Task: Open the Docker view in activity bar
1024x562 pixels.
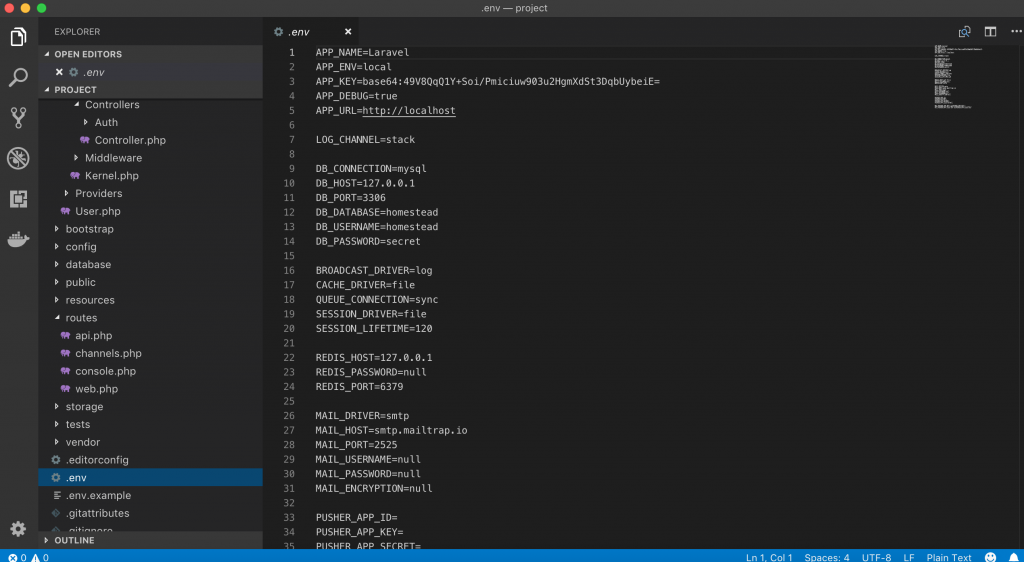Action: [18, 240]
